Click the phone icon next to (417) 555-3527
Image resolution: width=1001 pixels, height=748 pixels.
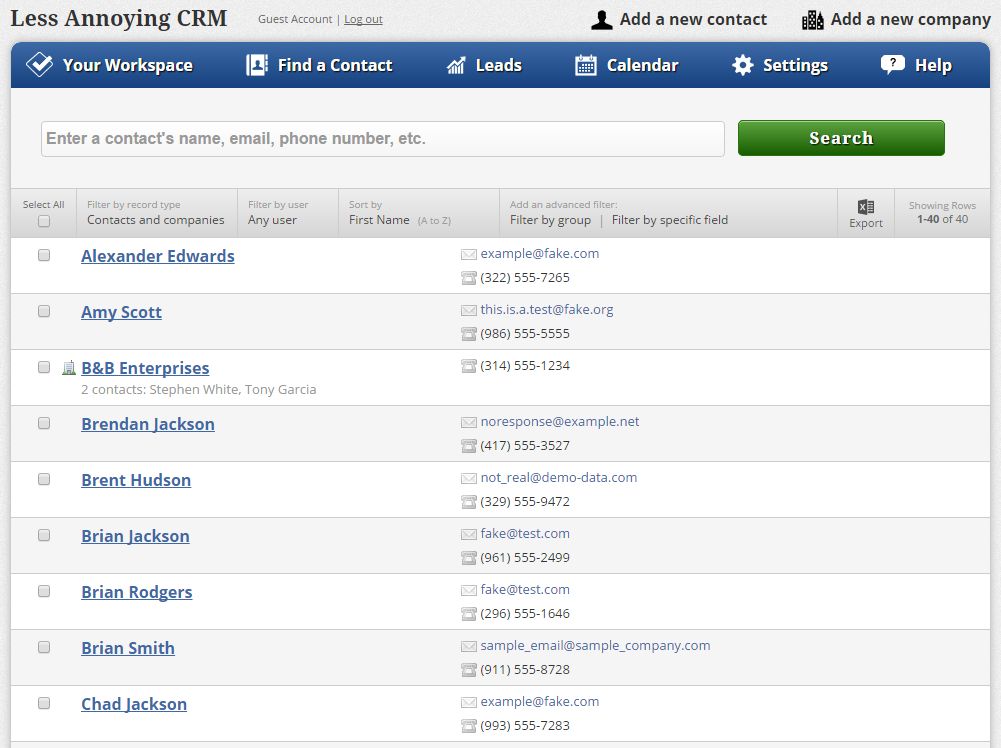pyautogui.click(x=469, y=445)
